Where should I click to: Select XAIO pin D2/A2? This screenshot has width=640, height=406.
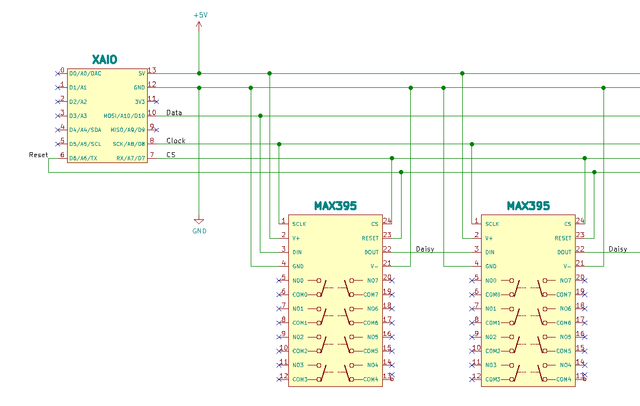pos(78,102)
